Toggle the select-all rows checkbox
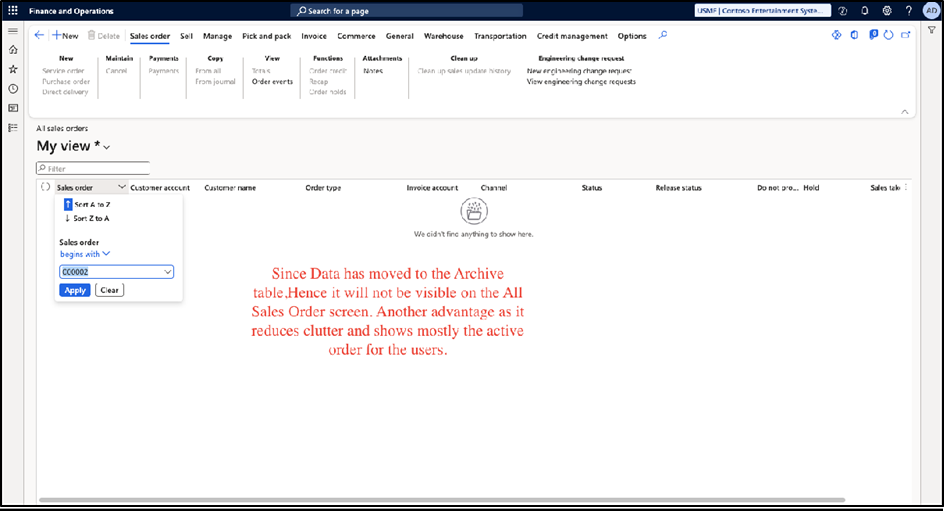 [46, 187]
